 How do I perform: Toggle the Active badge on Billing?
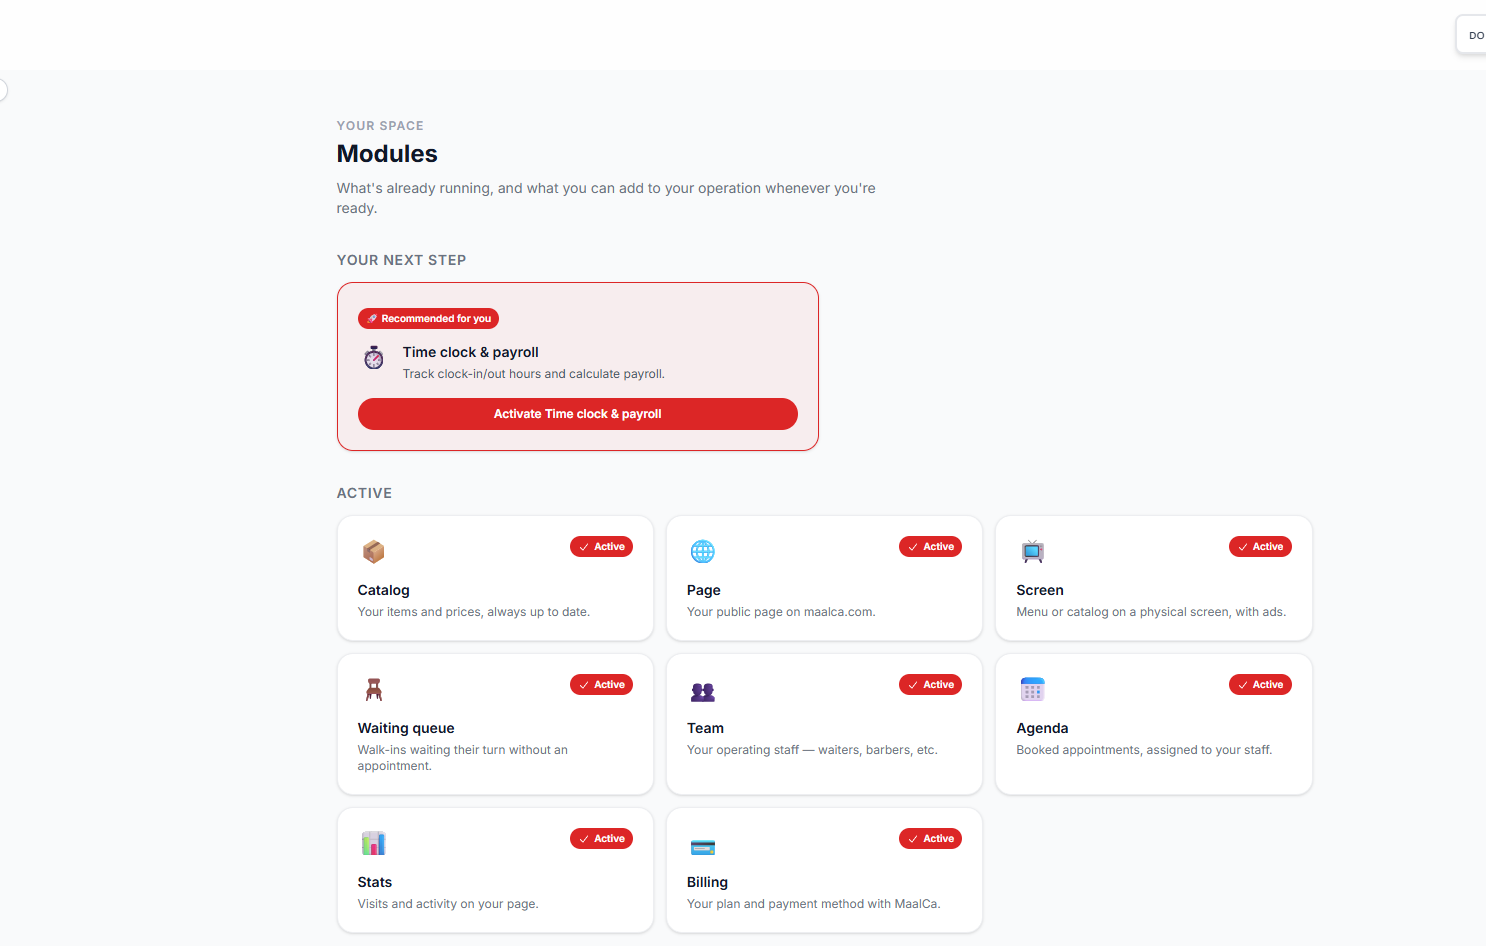930,839
